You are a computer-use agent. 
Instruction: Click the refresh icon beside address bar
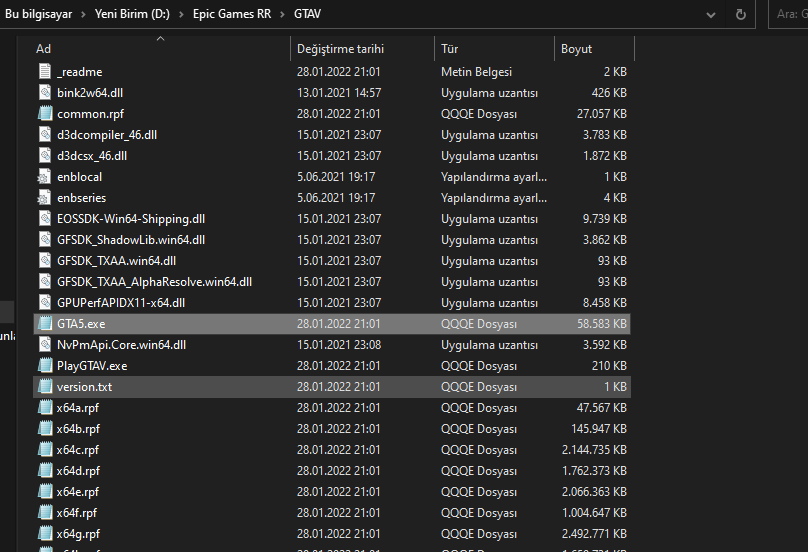pyautogui.click(x=741, y=15)
